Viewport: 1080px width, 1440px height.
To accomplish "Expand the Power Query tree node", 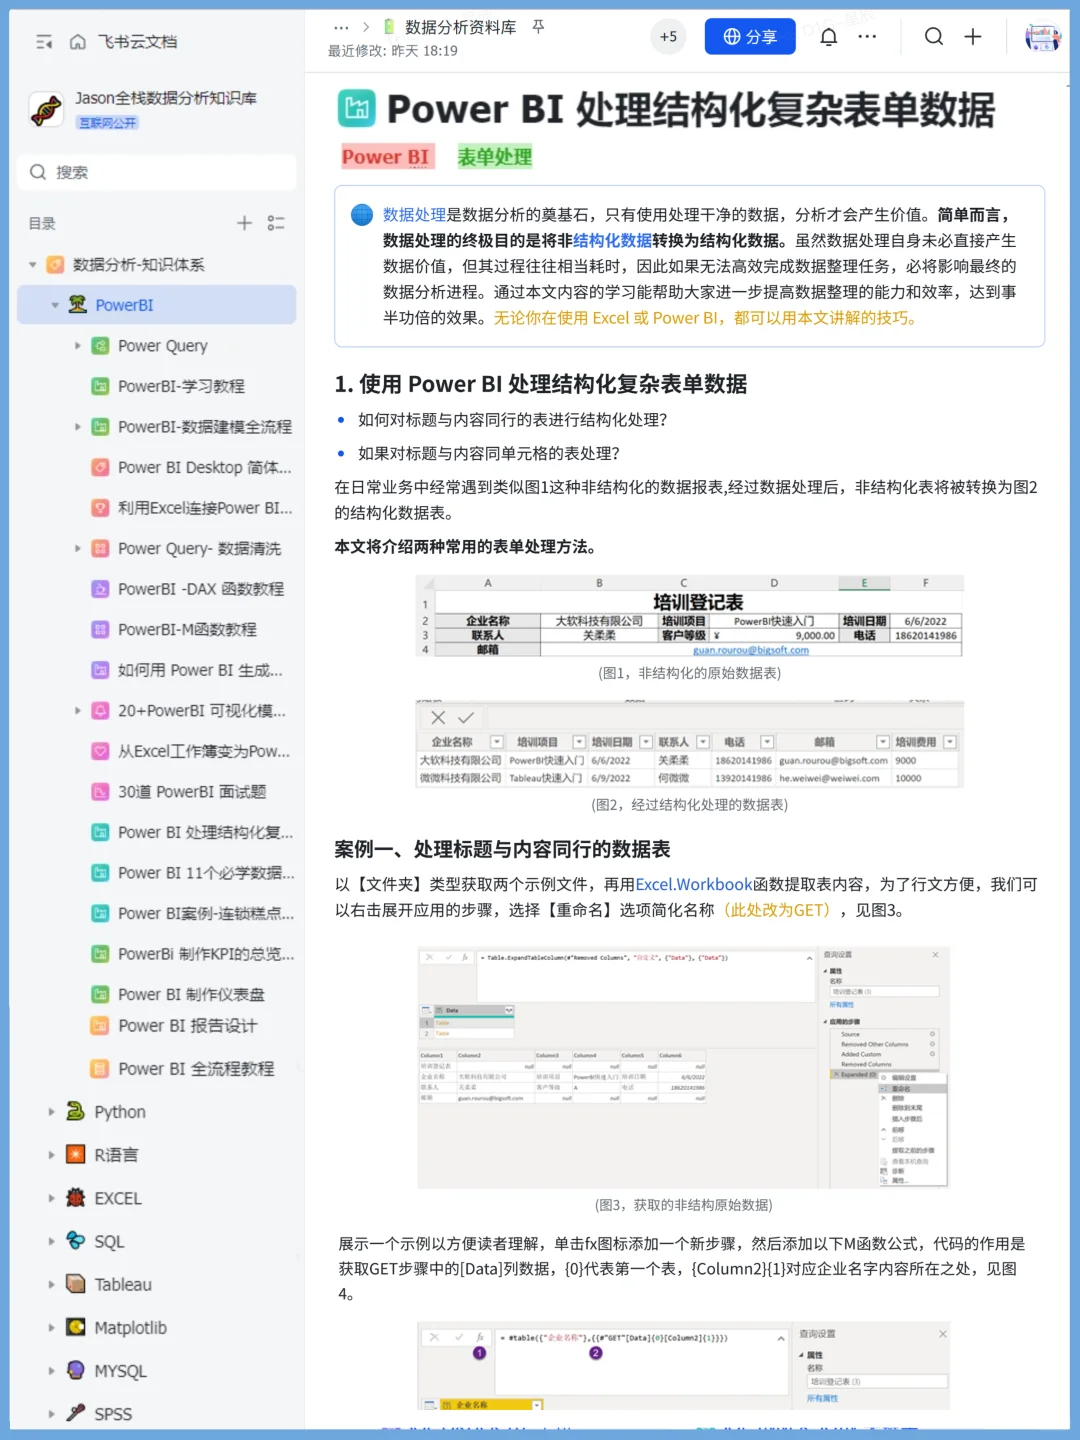I will point(78,346).
